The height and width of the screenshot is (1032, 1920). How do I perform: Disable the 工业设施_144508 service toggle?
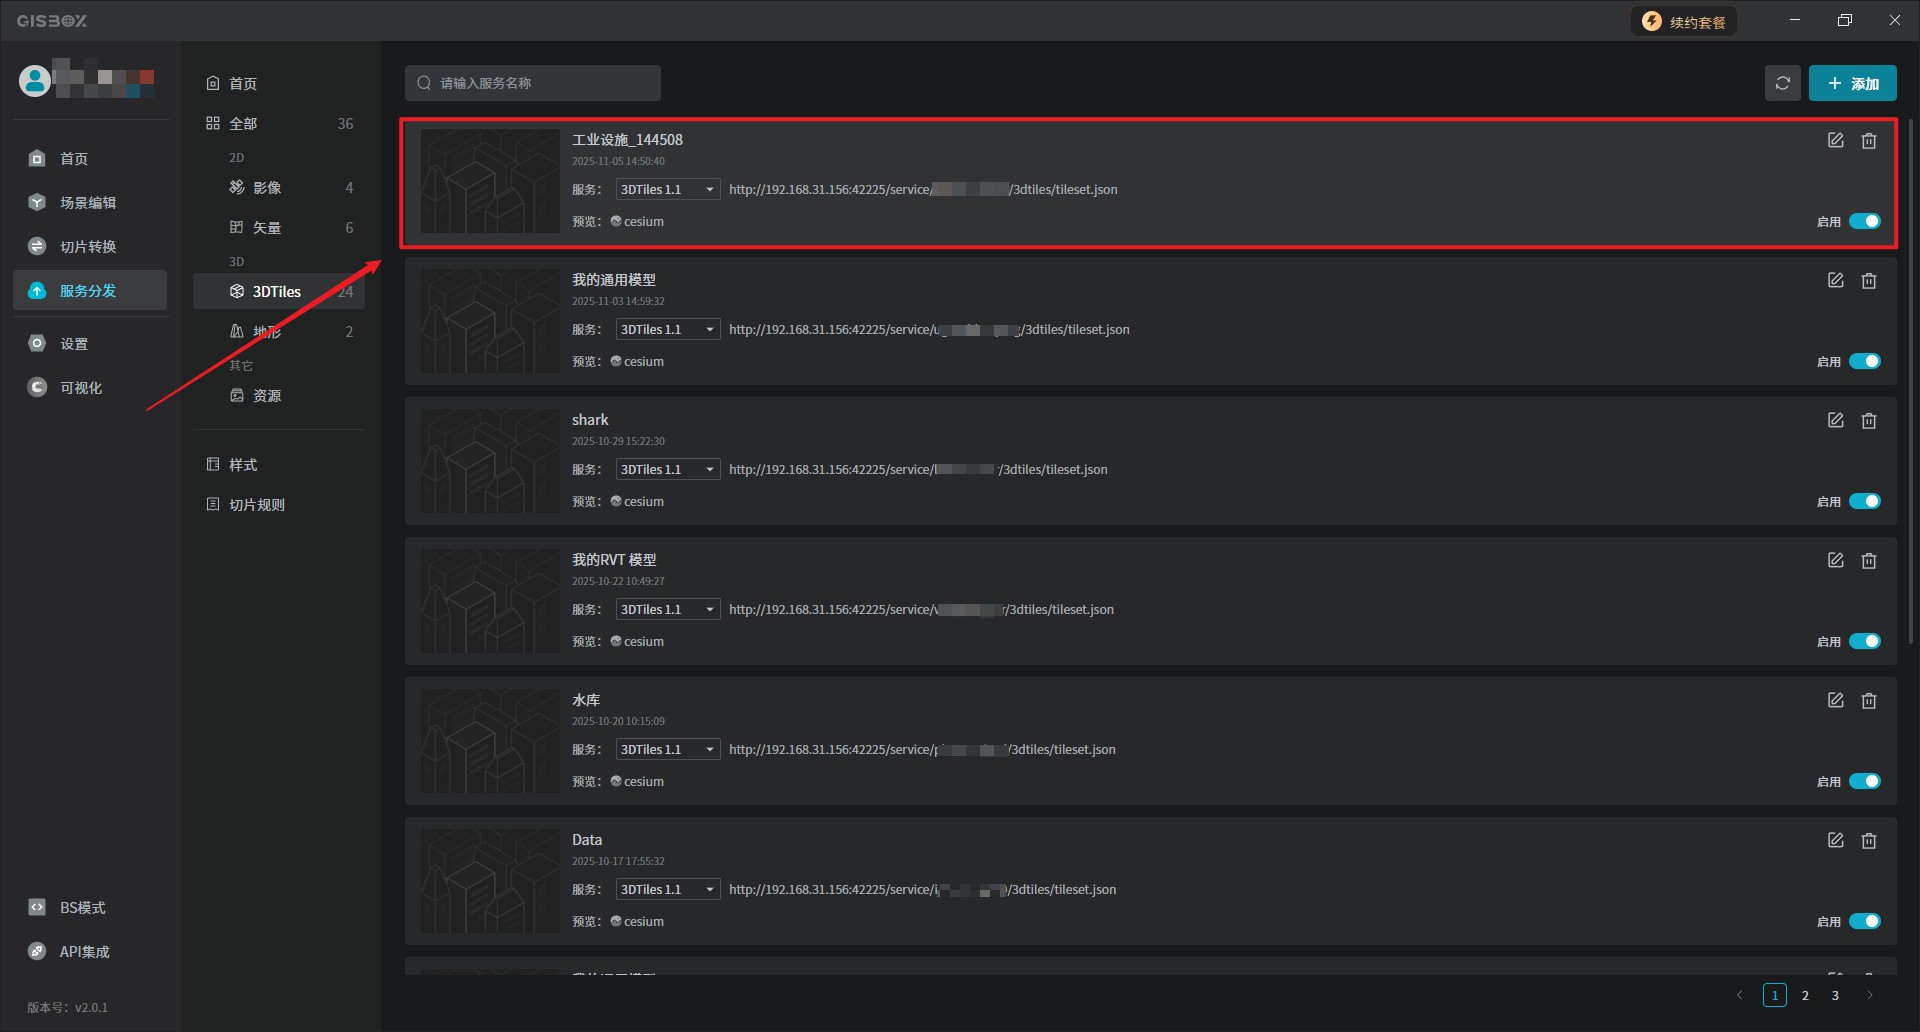point(1864,221)
